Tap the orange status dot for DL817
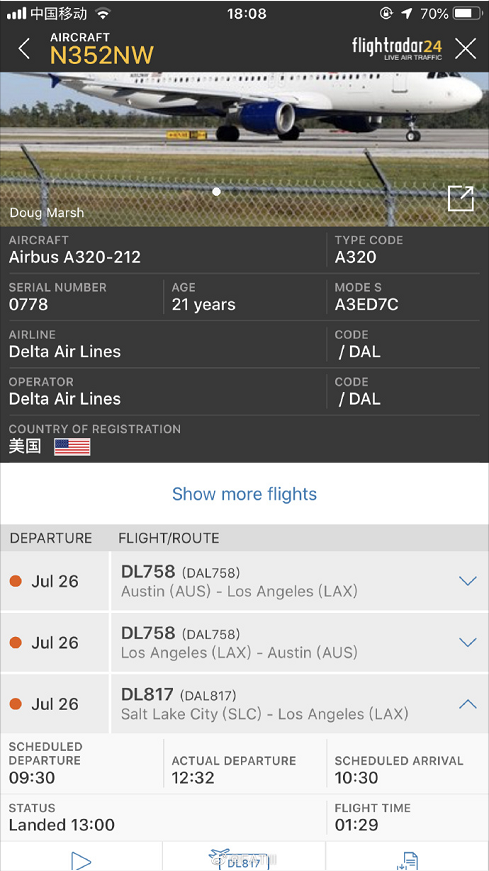 pyautogui.click(x=16, y=704)
